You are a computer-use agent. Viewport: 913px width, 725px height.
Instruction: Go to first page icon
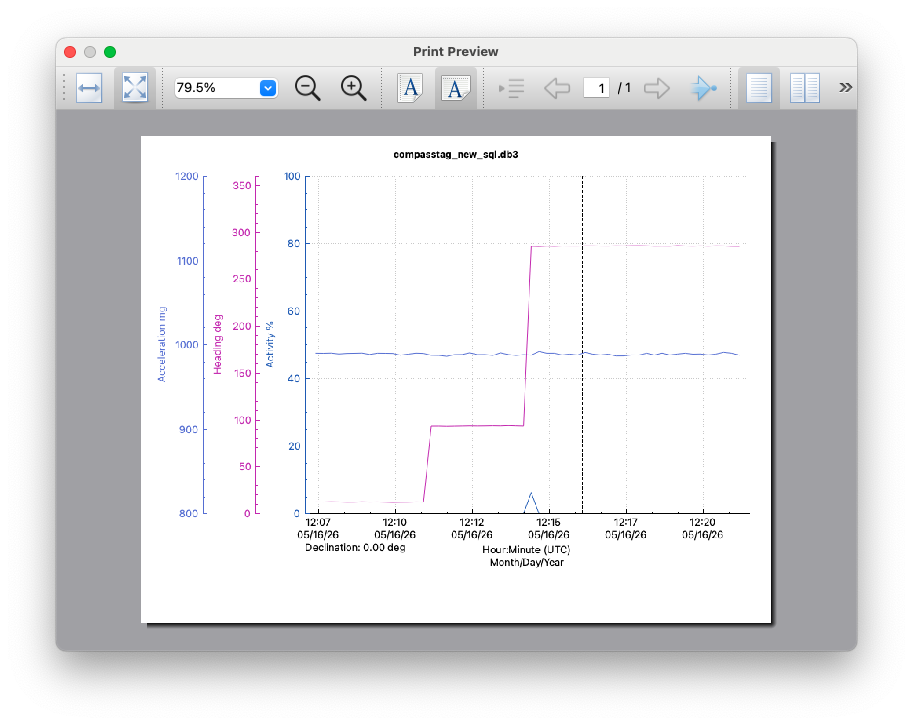tap(512, 88)
